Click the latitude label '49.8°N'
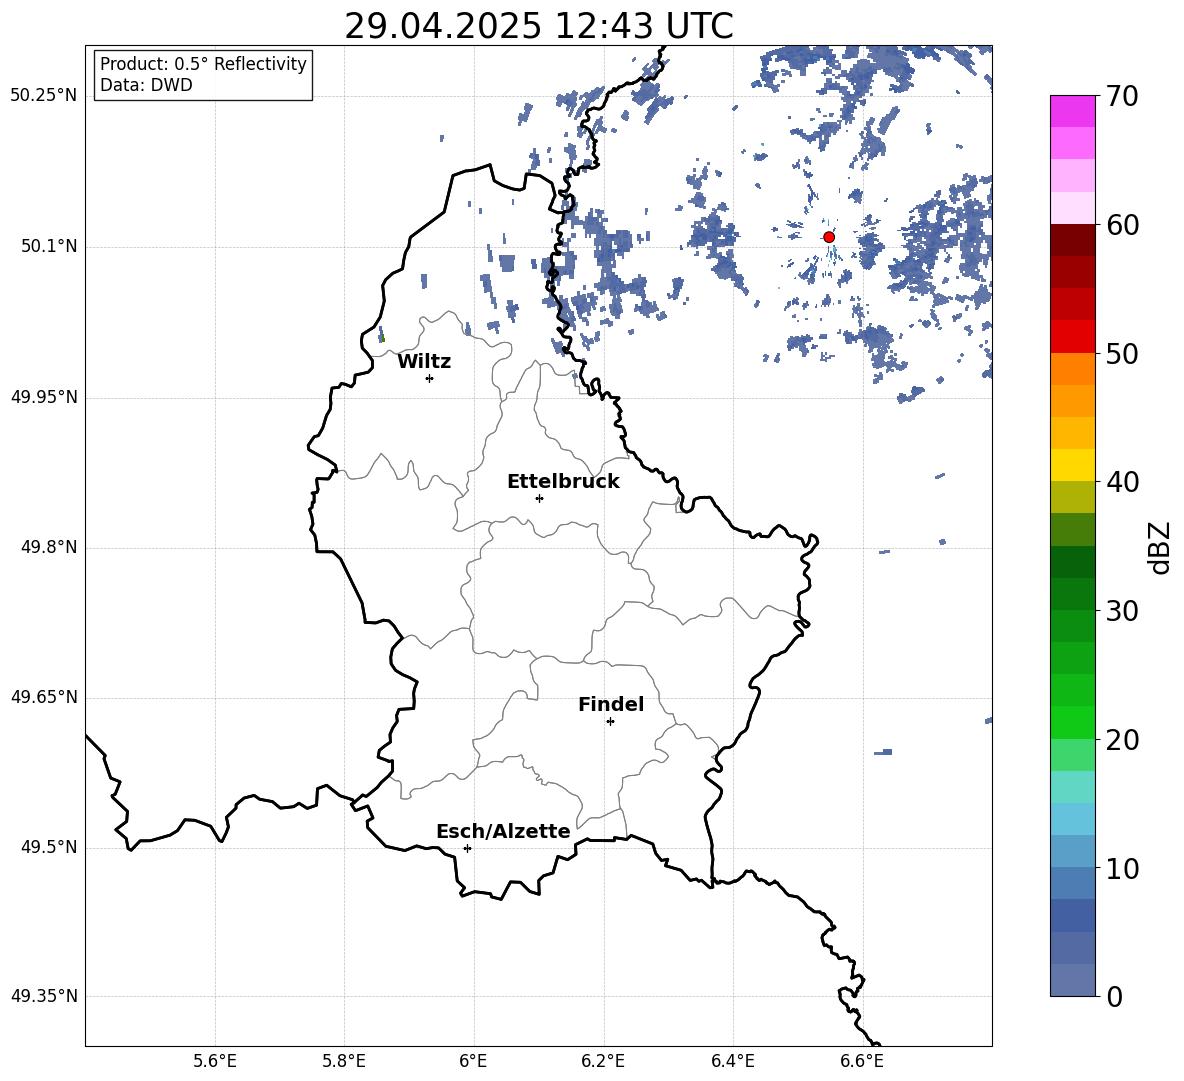1184x1081 pixels. [48, 547]
